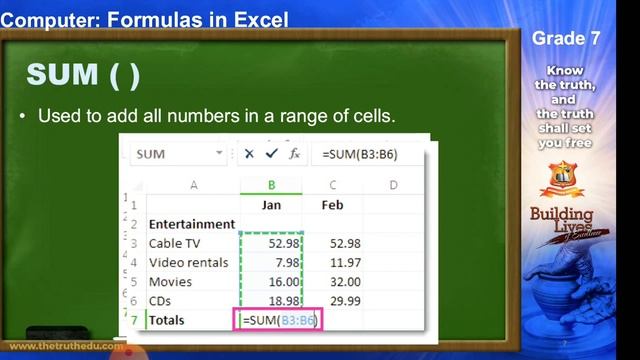Select column B header
640x360 pixels.
tap(271, 185)
